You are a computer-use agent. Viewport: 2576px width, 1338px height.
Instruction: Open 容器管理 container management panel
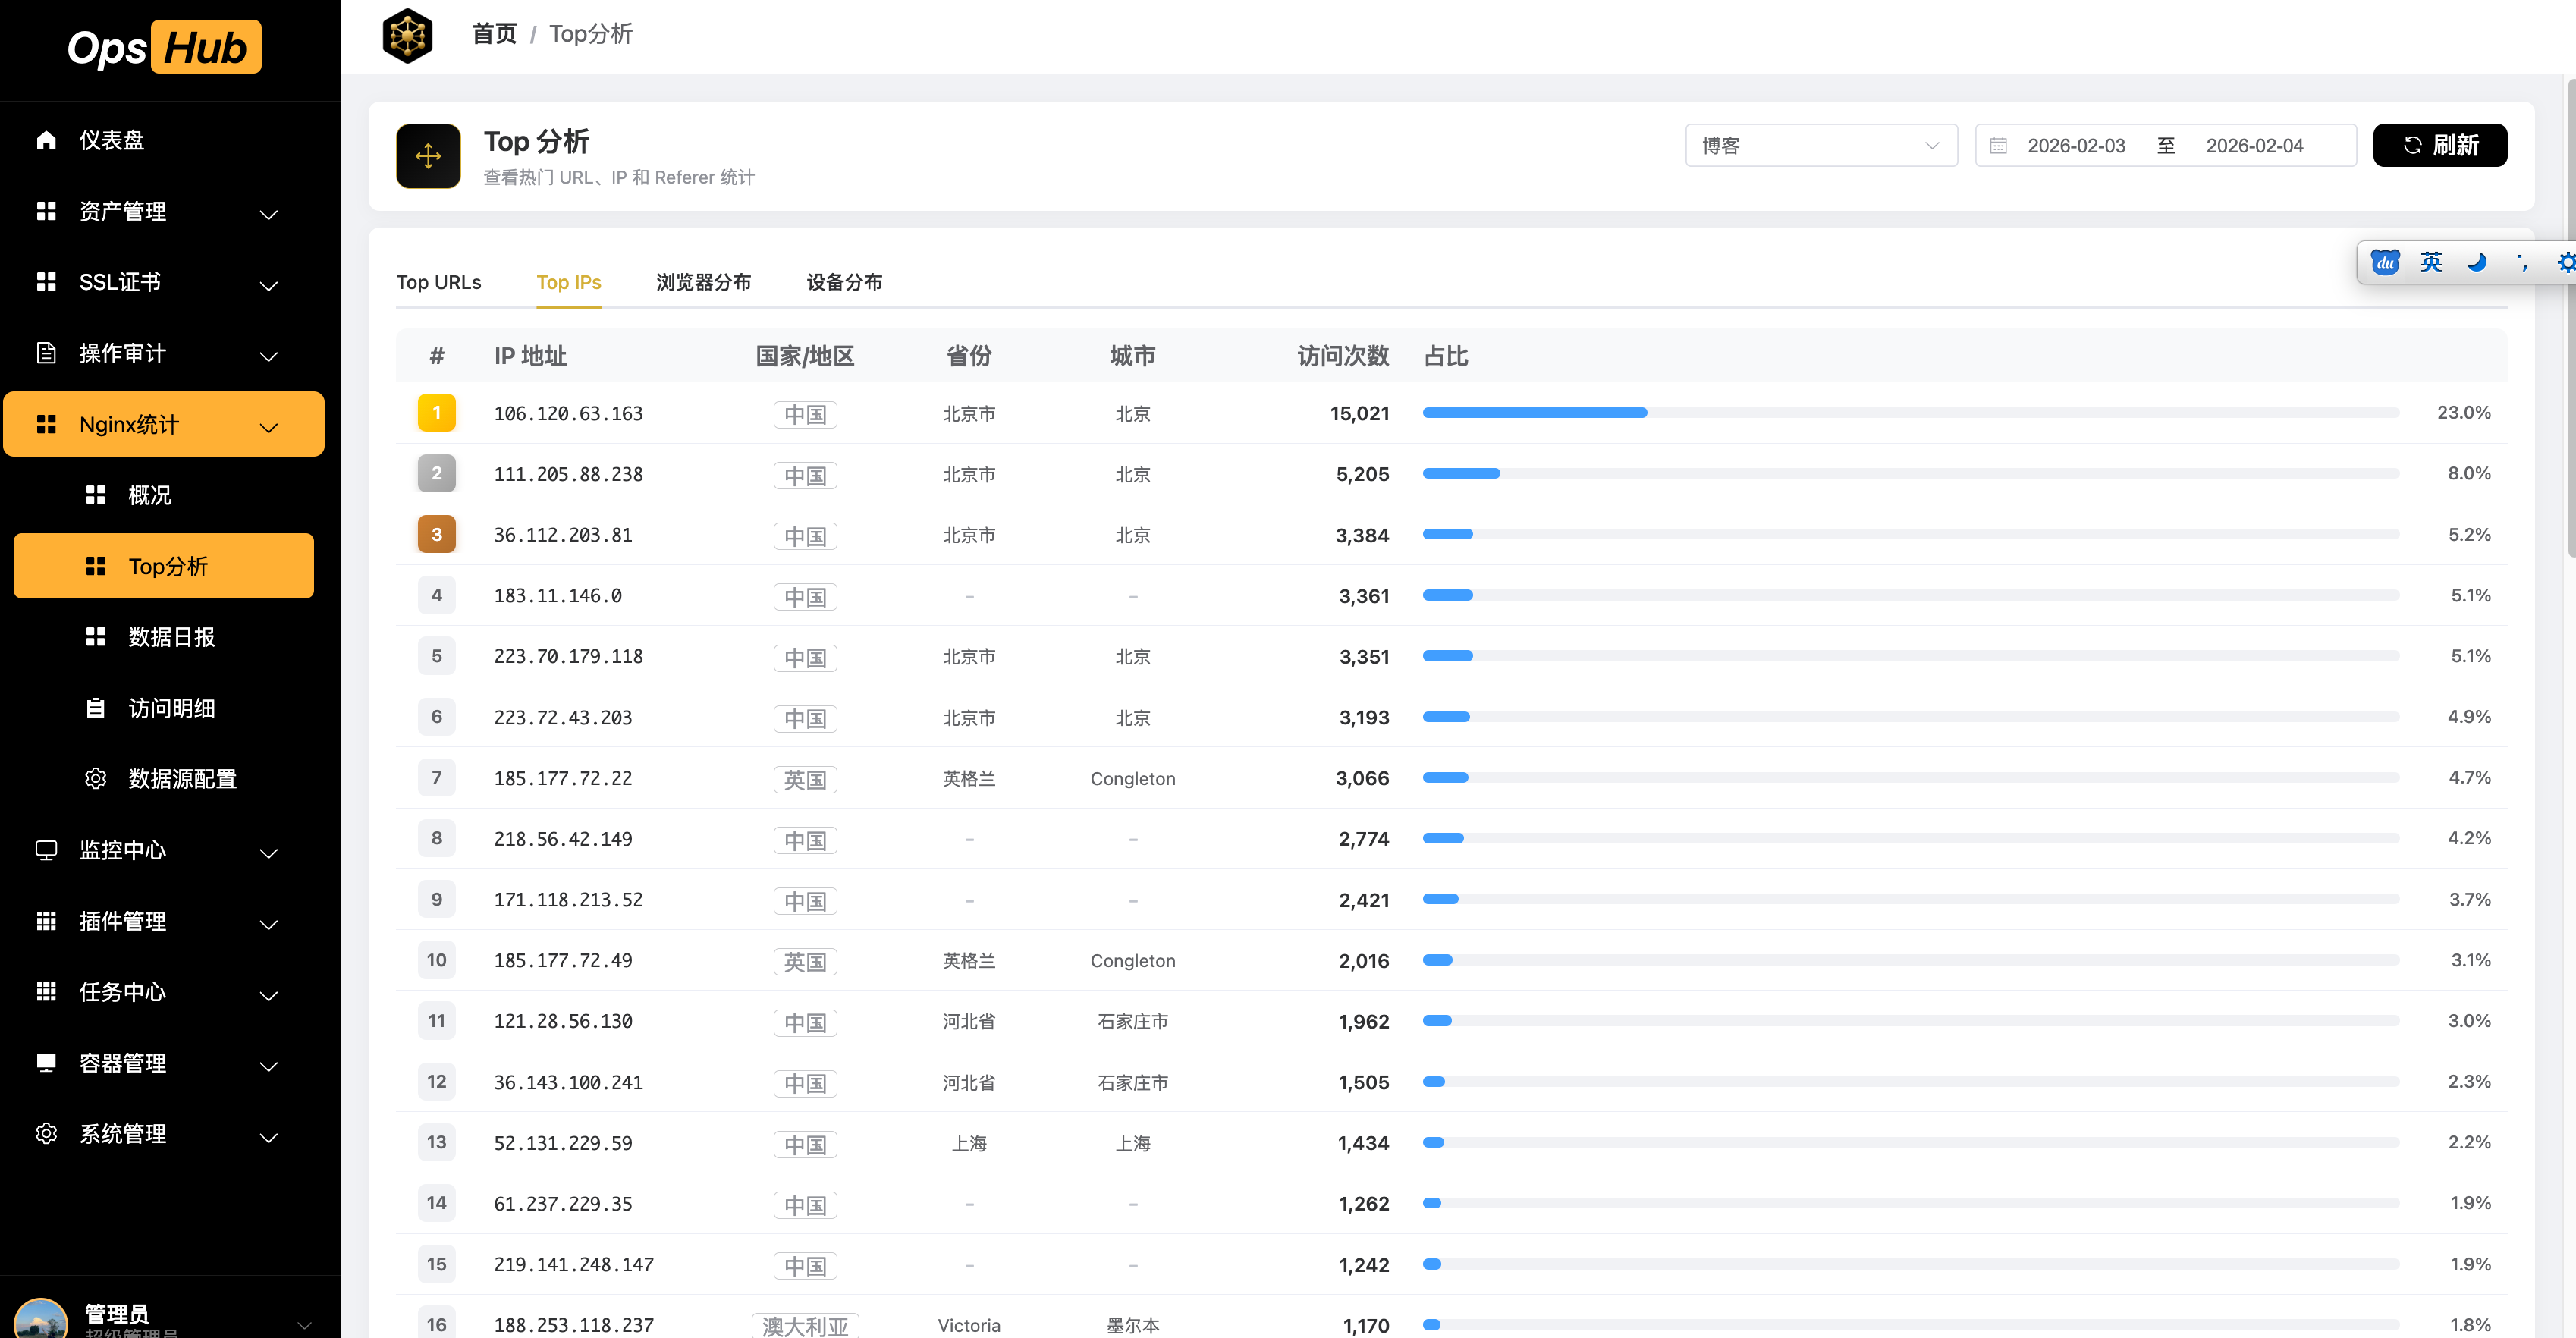pos(123,1063)
